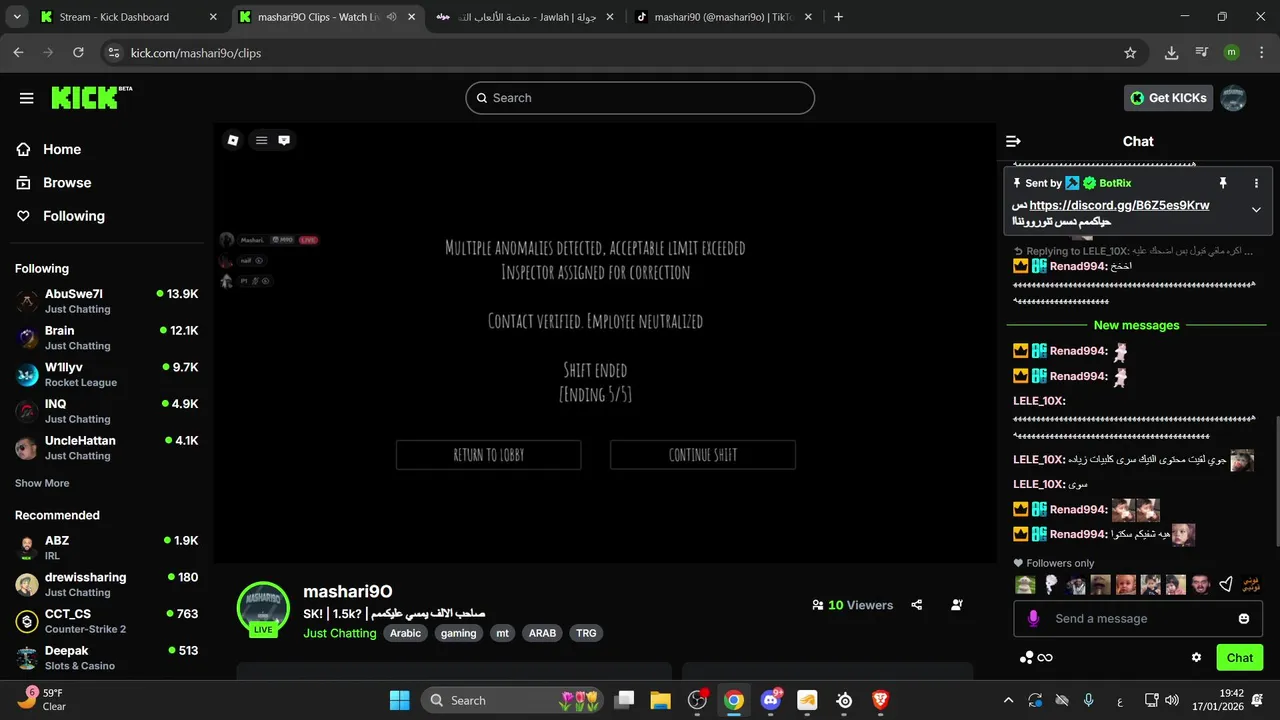This screenshot has height=720, width=1280.
Task: Click mashari9O streamer avatar
Action: 263,606
